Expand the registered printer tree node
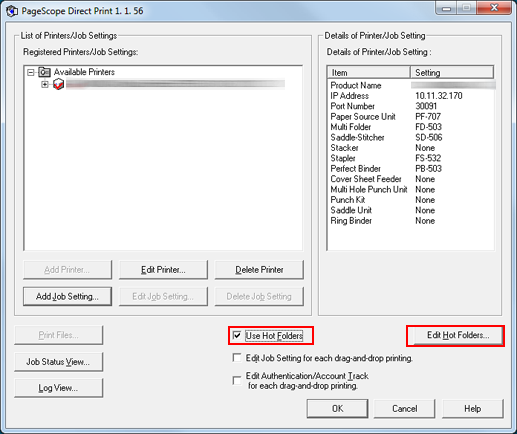Screen dimensions: 517x434 [45, 84]
